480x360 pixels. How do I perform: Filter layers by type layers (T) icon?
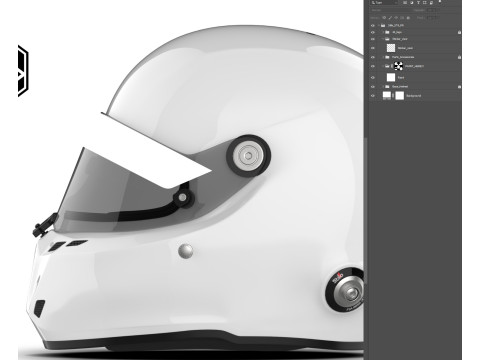(x=418, y=3)
